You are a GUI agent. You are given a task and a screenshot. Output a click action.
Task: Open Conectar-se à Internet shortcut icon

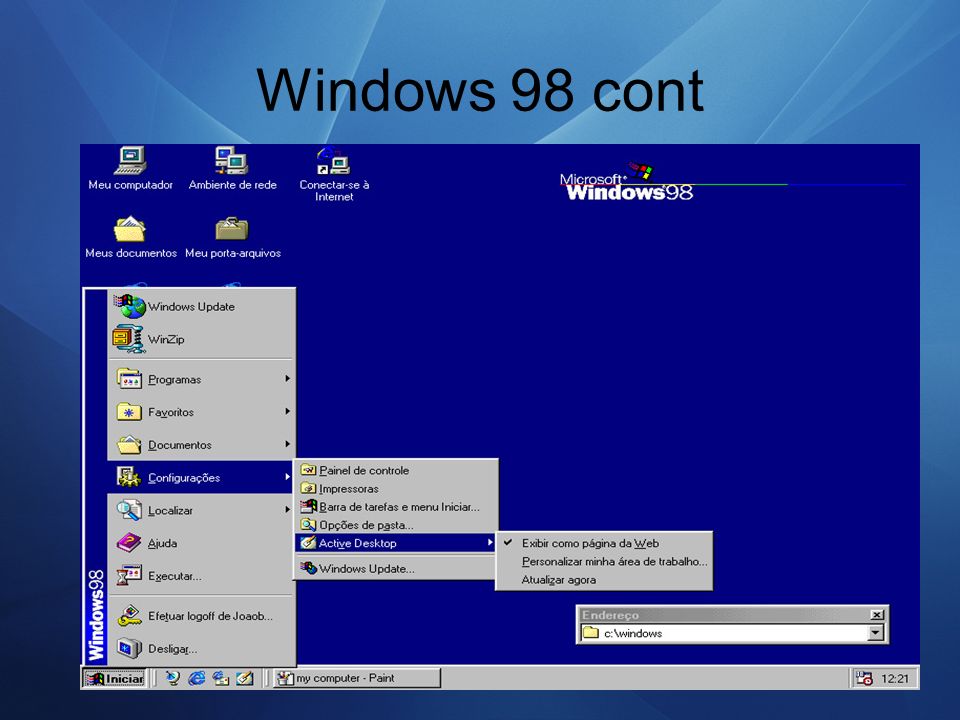[x=332, y=161]
